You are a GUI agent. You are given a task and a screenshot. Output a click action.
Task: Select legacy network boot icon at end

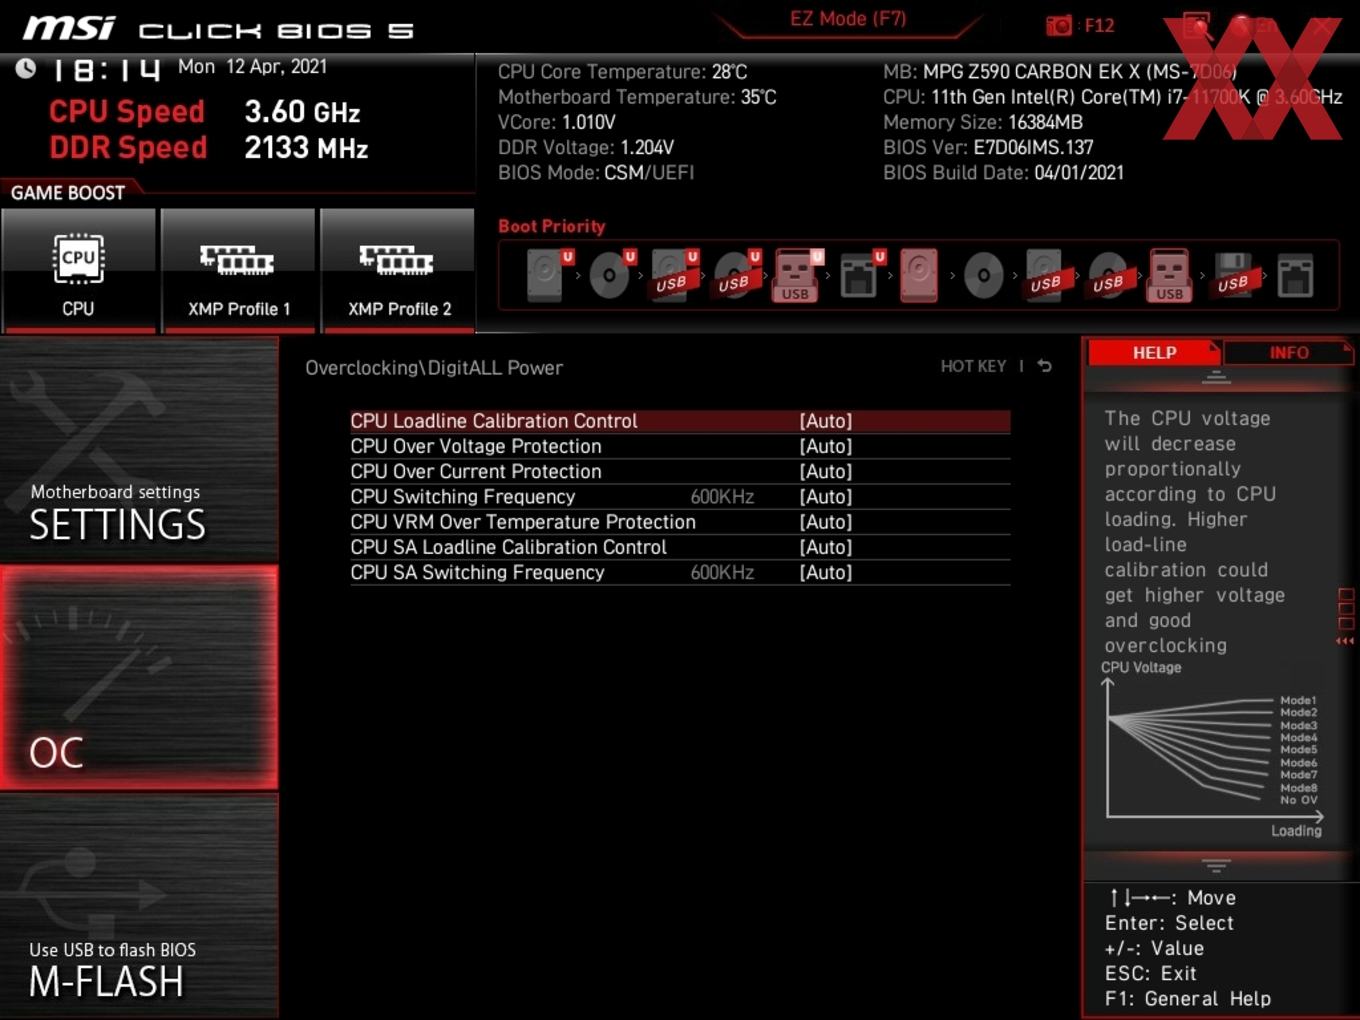[1295, 275]
